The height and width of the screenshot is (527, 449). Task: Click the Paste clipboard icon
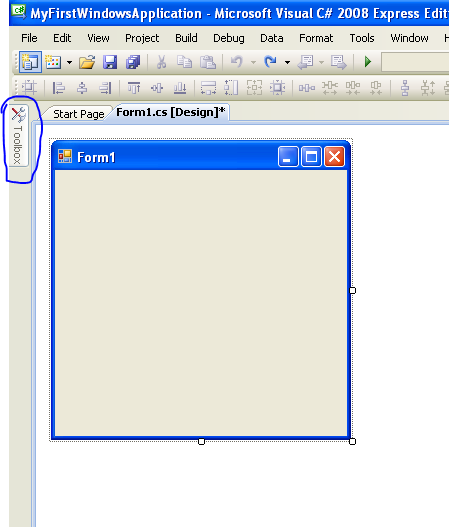(x=208, y=62)
